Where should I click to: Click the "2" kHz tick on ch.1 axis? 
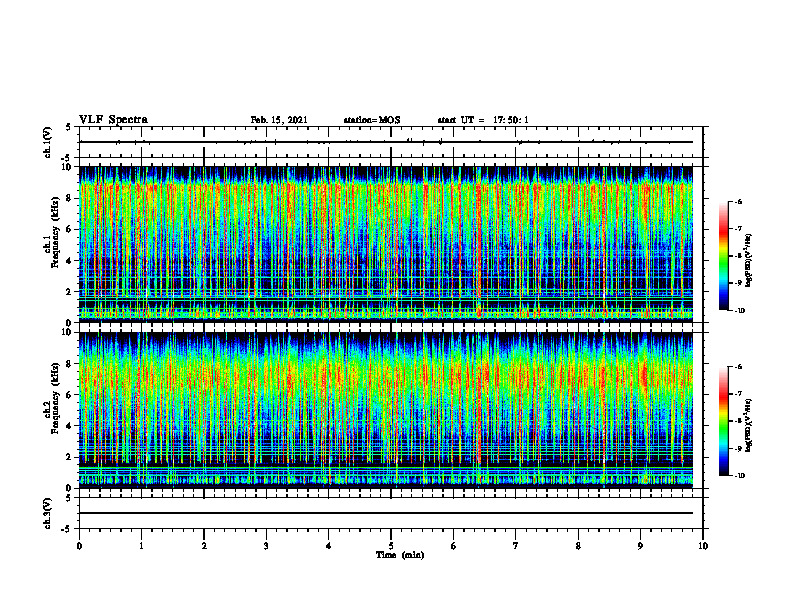[70, 291]
